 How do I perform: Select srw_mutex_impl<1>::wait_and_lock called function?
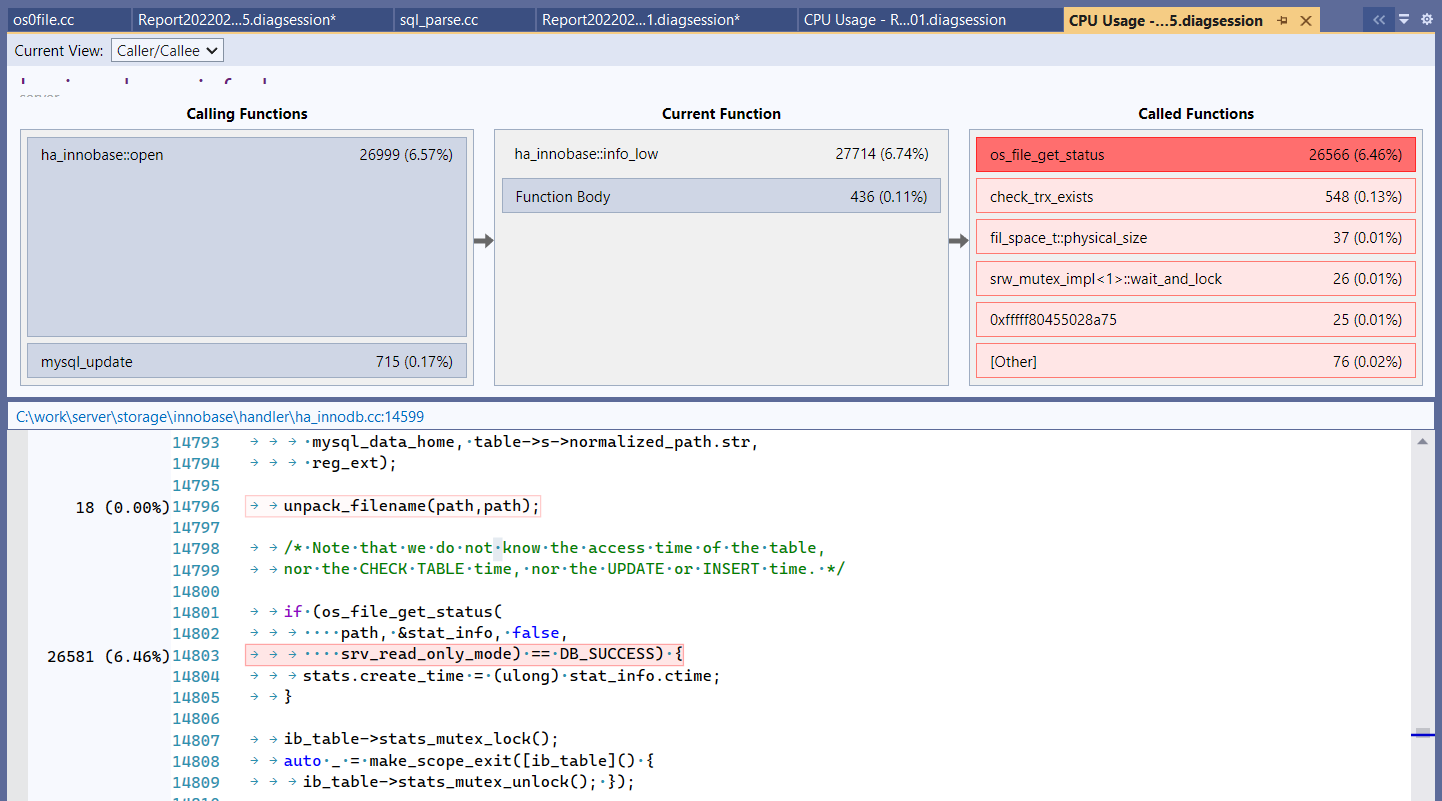[x=1196, y=279]
